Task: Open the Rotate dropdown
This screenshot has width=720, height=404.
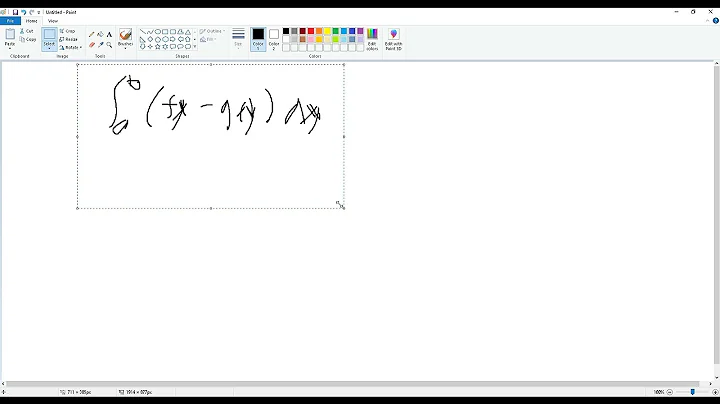Action: point(71,48)
